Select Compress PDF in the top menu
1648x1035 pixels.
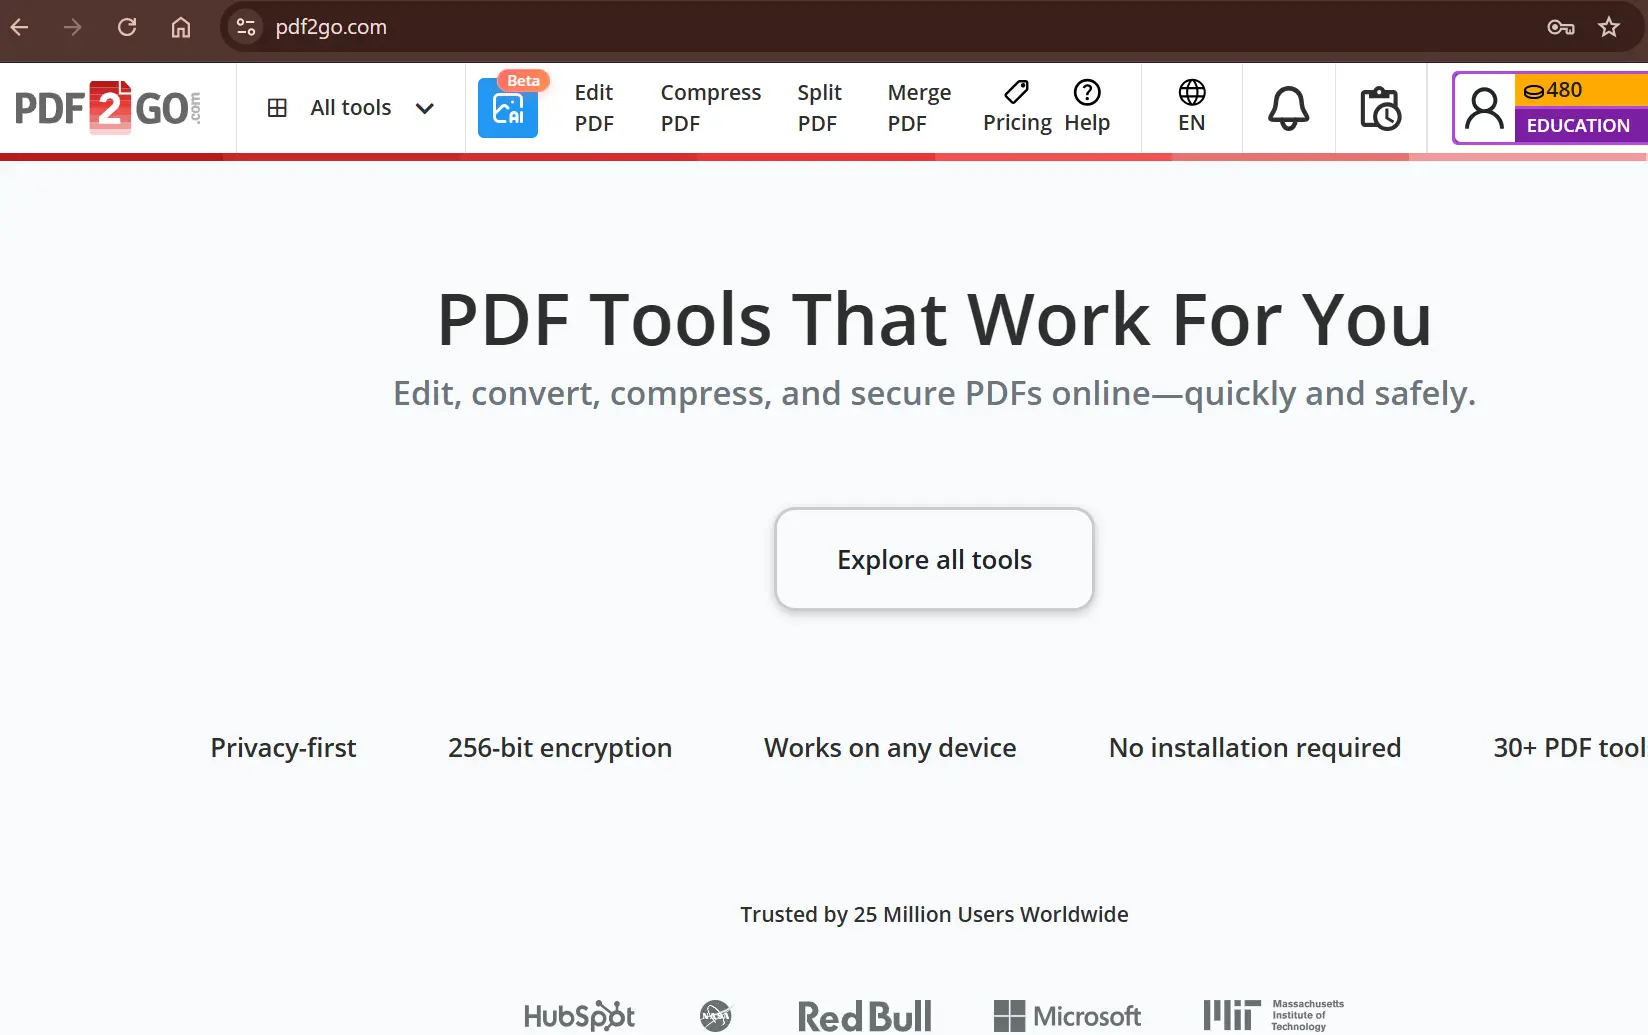710,108
